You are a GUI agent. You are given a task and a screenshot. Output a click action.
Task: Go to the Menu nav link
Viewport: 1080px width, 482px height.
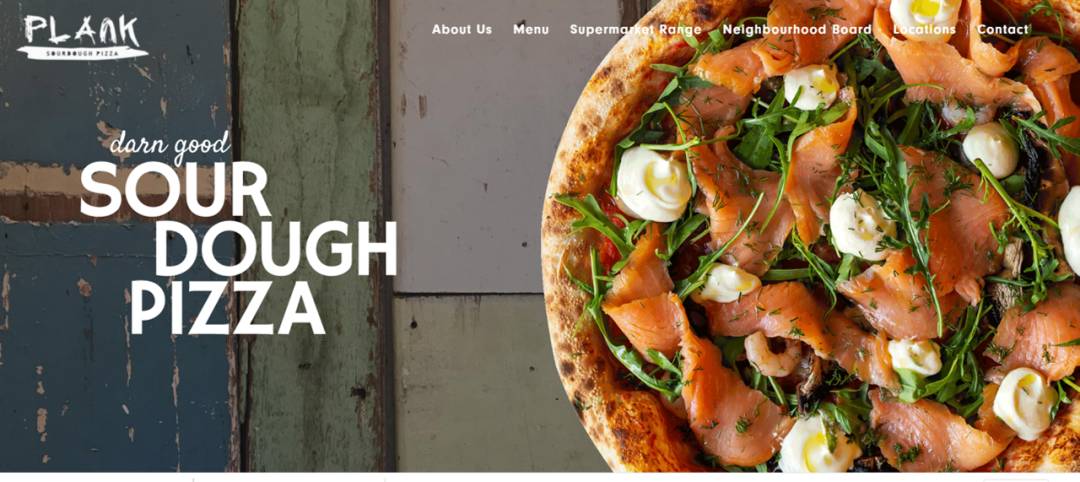531,30
